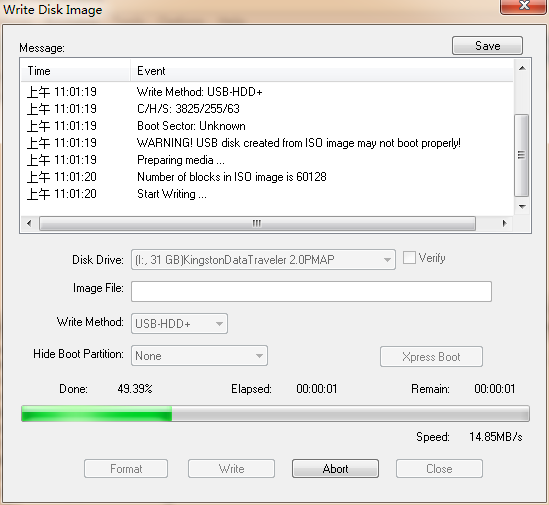This screenshot has width=549, height=505.
Task: Close the Write Disk Image window
Action: tap(524, 6)
